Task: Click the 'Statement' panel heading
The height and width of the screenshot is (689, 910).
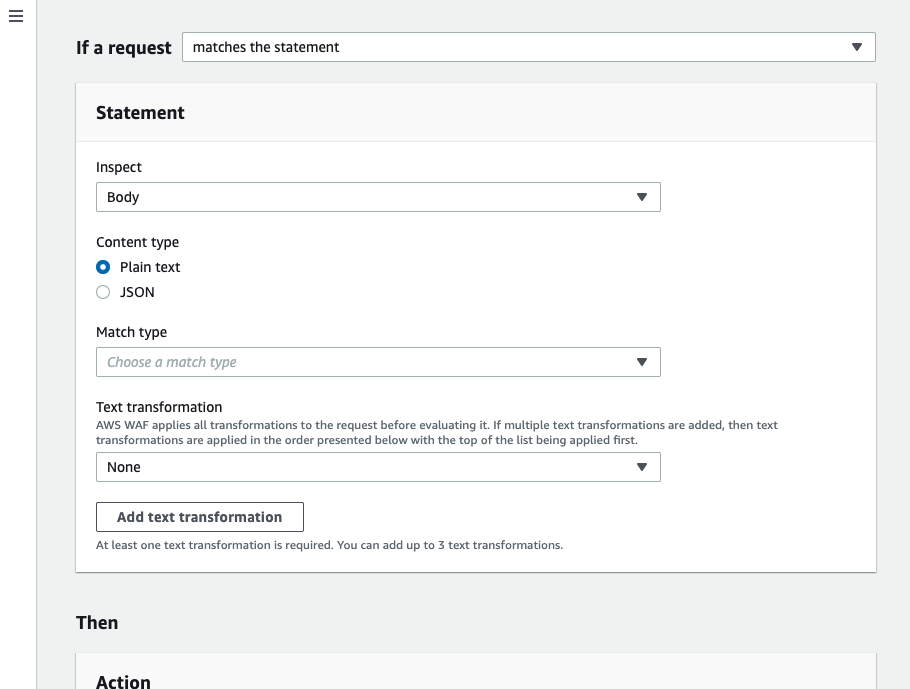Action: pyautogui.click(x=140, y=113)
